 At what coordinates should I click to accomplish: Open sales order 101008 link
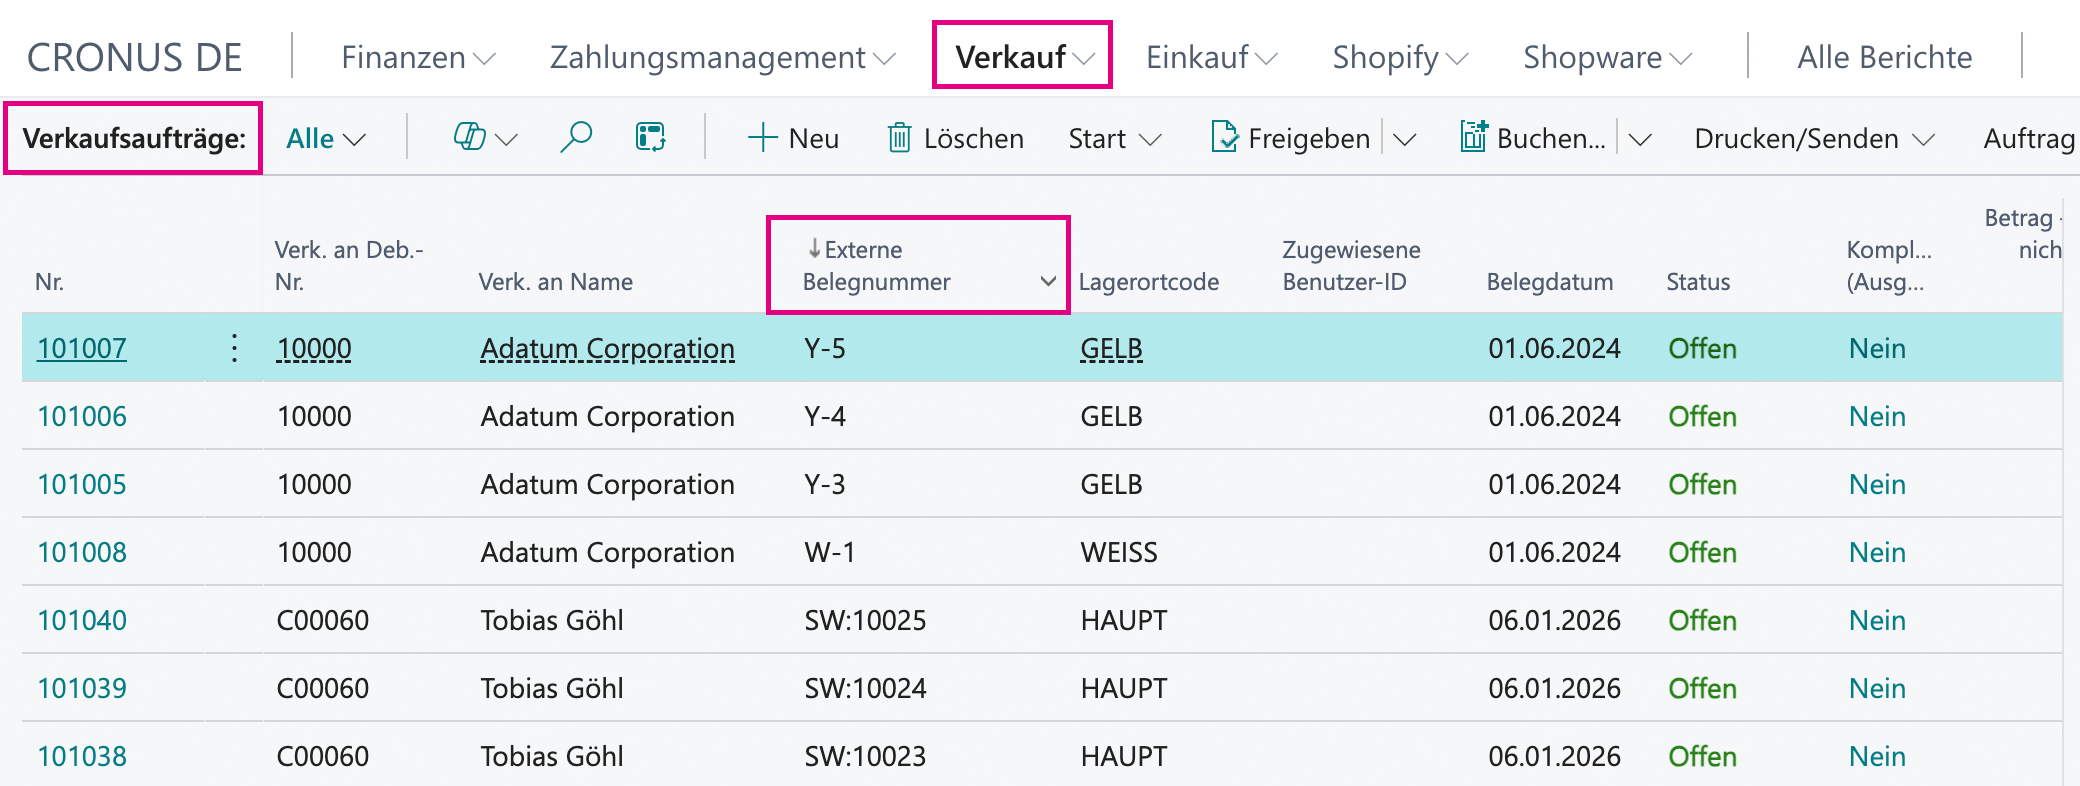[82, 552]
